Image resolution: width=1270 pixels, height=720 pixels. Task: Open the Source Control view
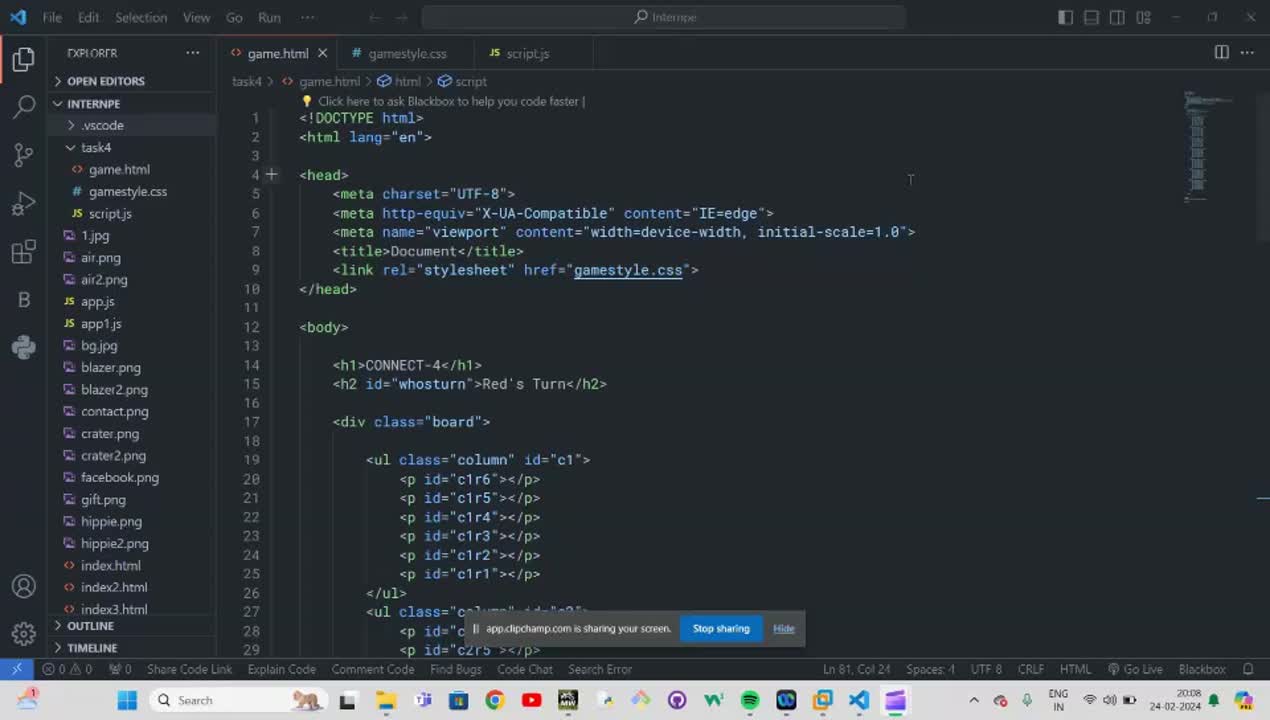click(x=24, y=155)
